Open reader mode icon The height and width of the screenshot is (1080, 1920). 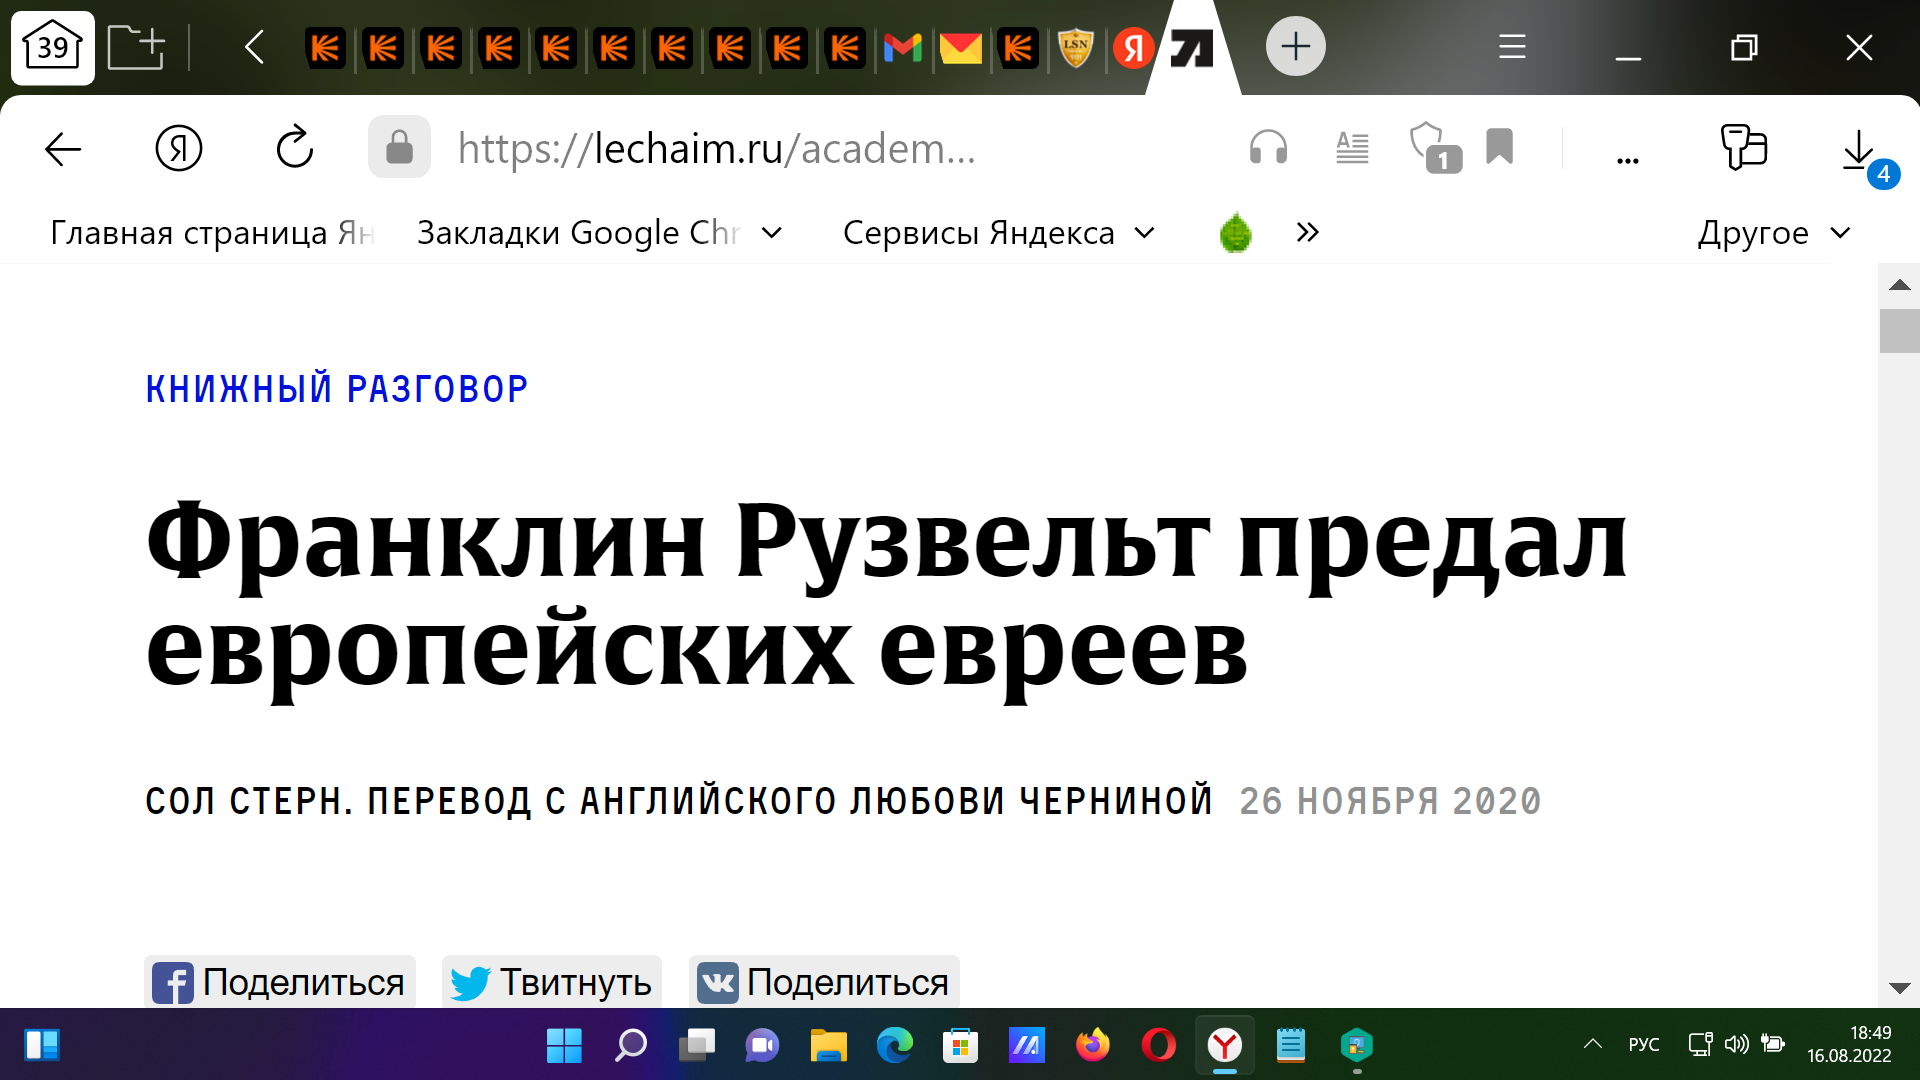[1352, 148]
